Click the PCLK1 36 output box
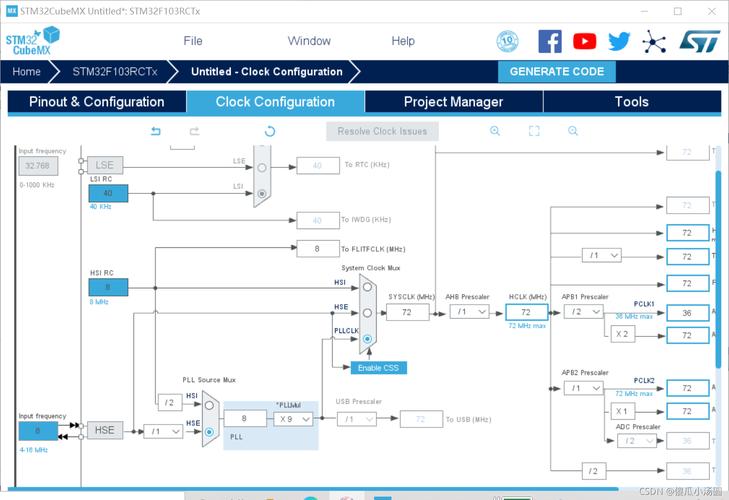The image size is (729, 500). click(x=688, y=313)
